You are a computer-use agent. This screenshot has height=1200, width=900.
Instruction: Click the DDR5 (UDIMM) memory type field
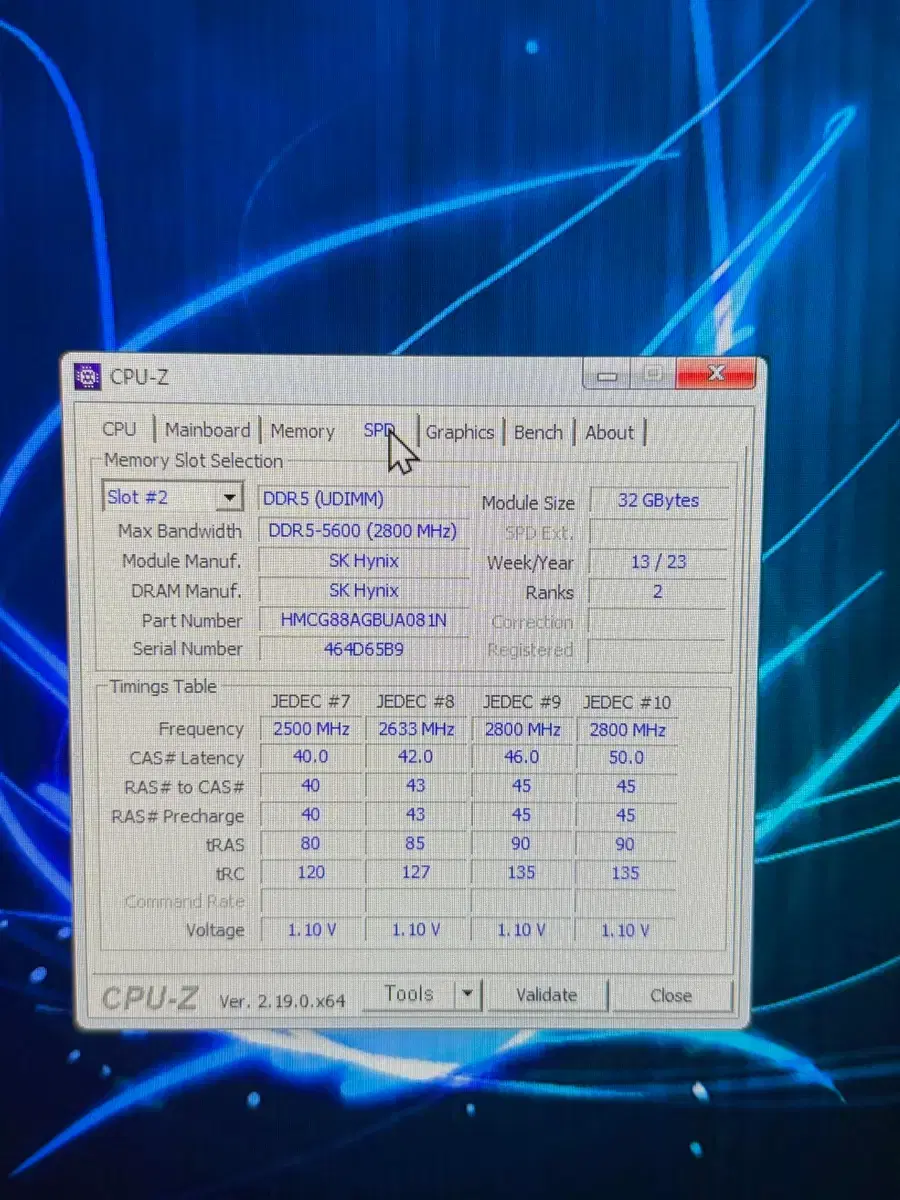(363, 499)
